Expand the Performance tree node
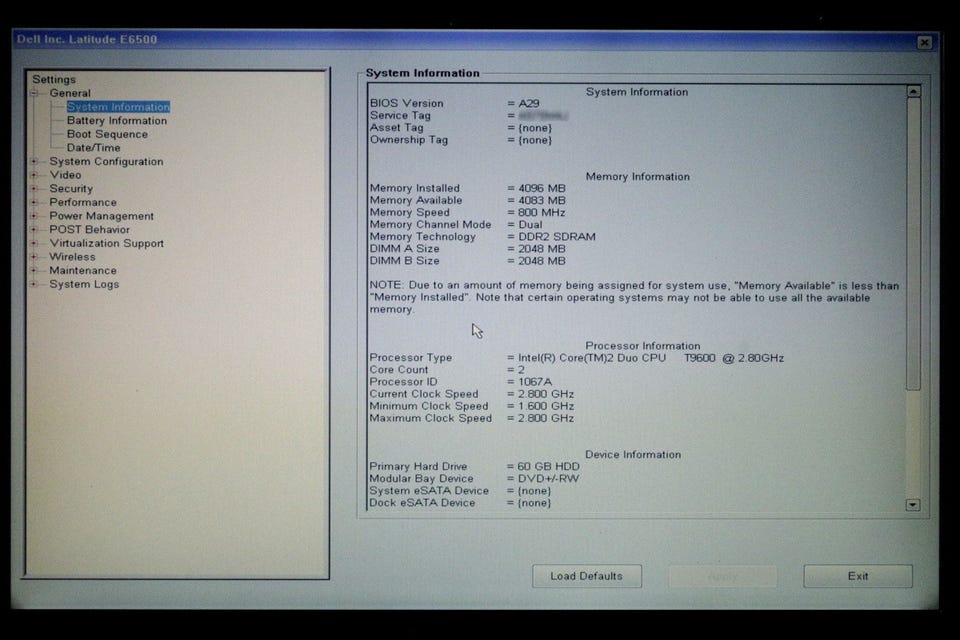960x640 pixels. coord(36,202)
